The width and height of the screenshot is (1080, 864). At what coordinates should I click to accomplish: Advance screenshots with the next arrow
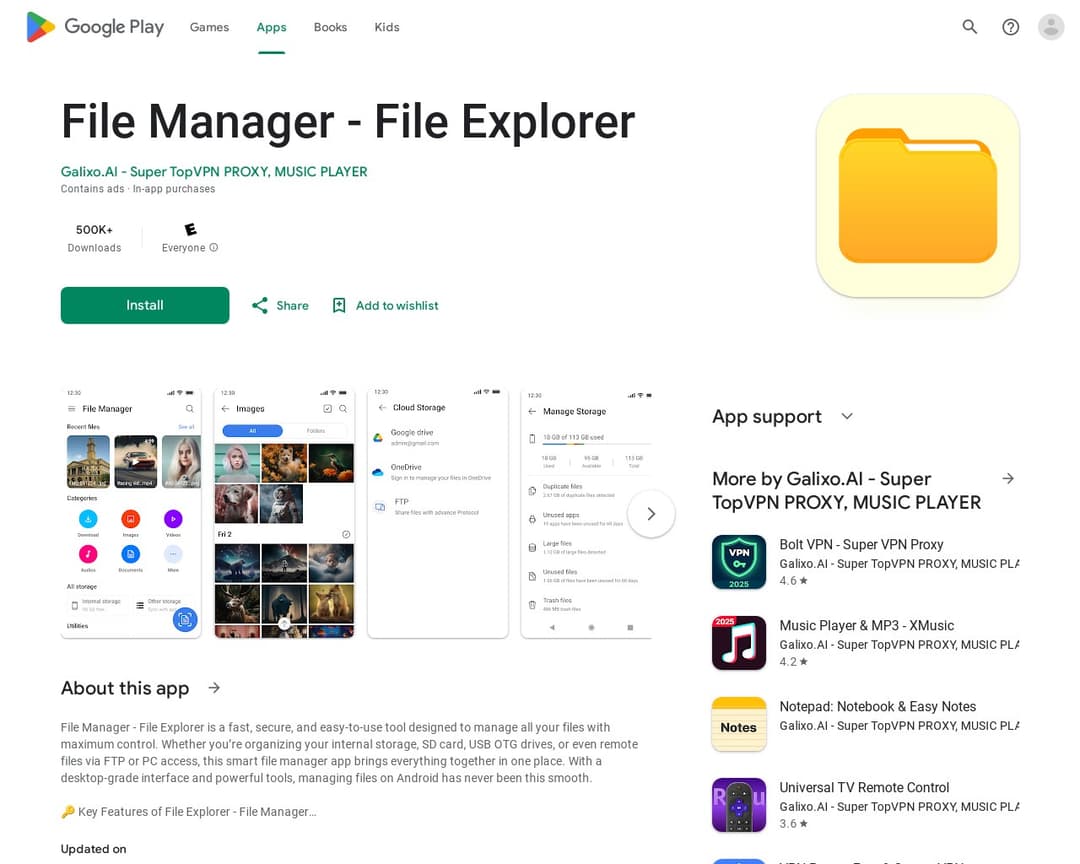coord(651,514)
